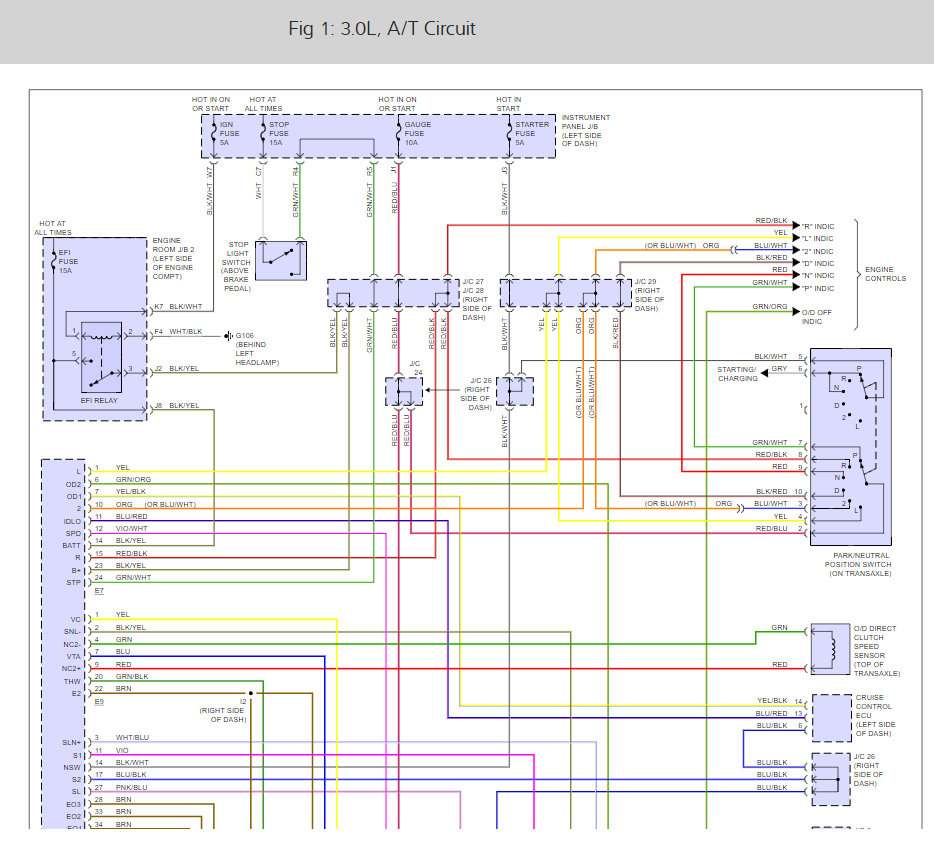This screenshot has height=845, width=934.
Task: Click the VIO/WHT wire label at pin 12
Action: pos(132,528)
